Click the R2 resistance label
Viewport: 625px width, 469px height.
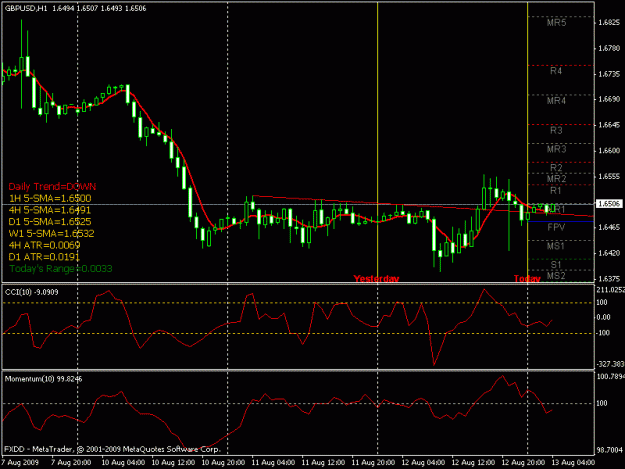coord(556,168)
